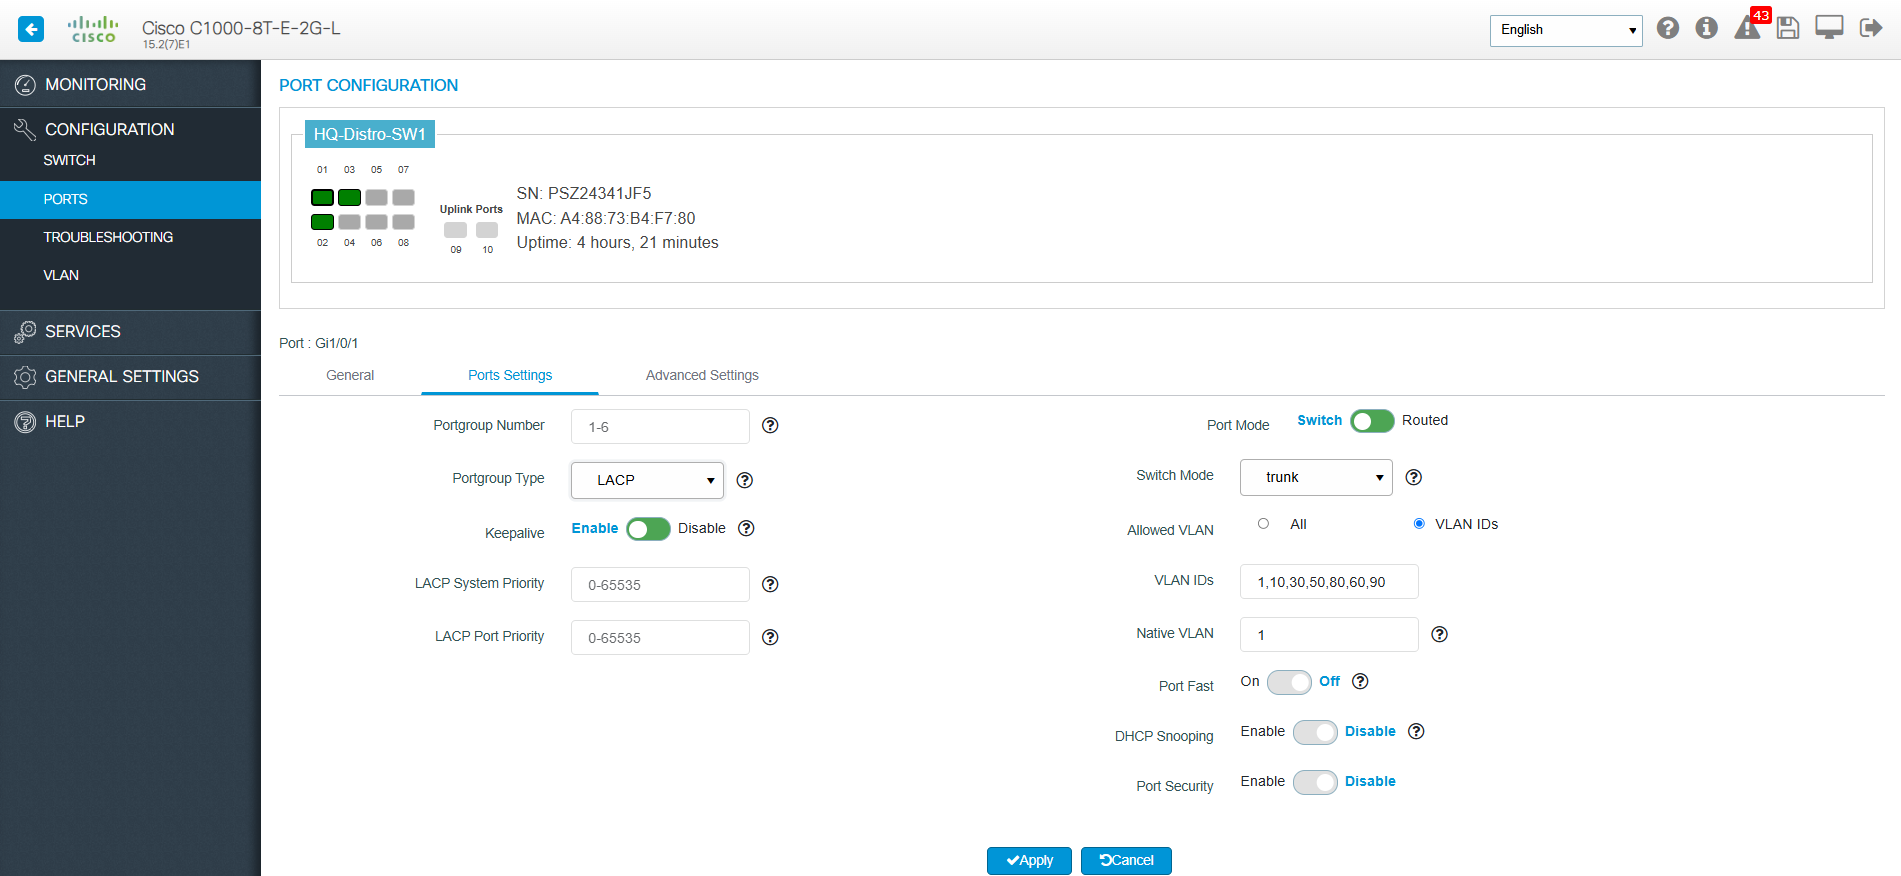The height and width of the screenshot is (876, 1901).
Task: Switch to the General tab
Action: [x=350, y=375]
